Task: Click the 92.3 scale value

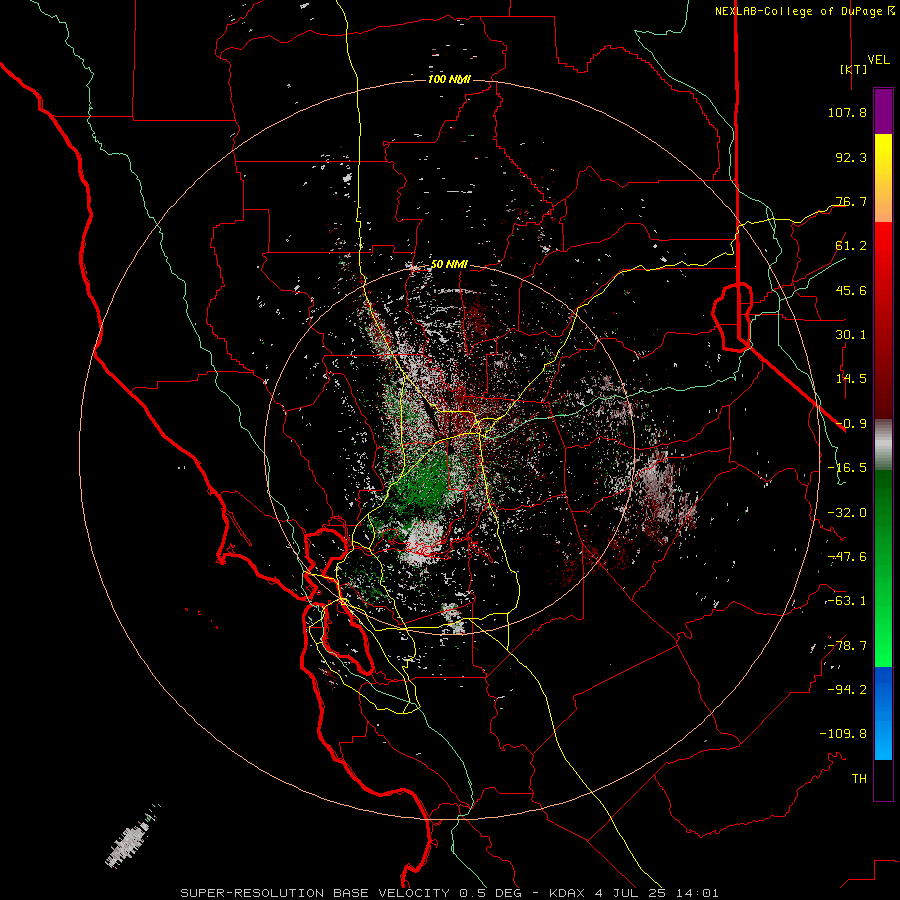Action: [x=851, y=157]
